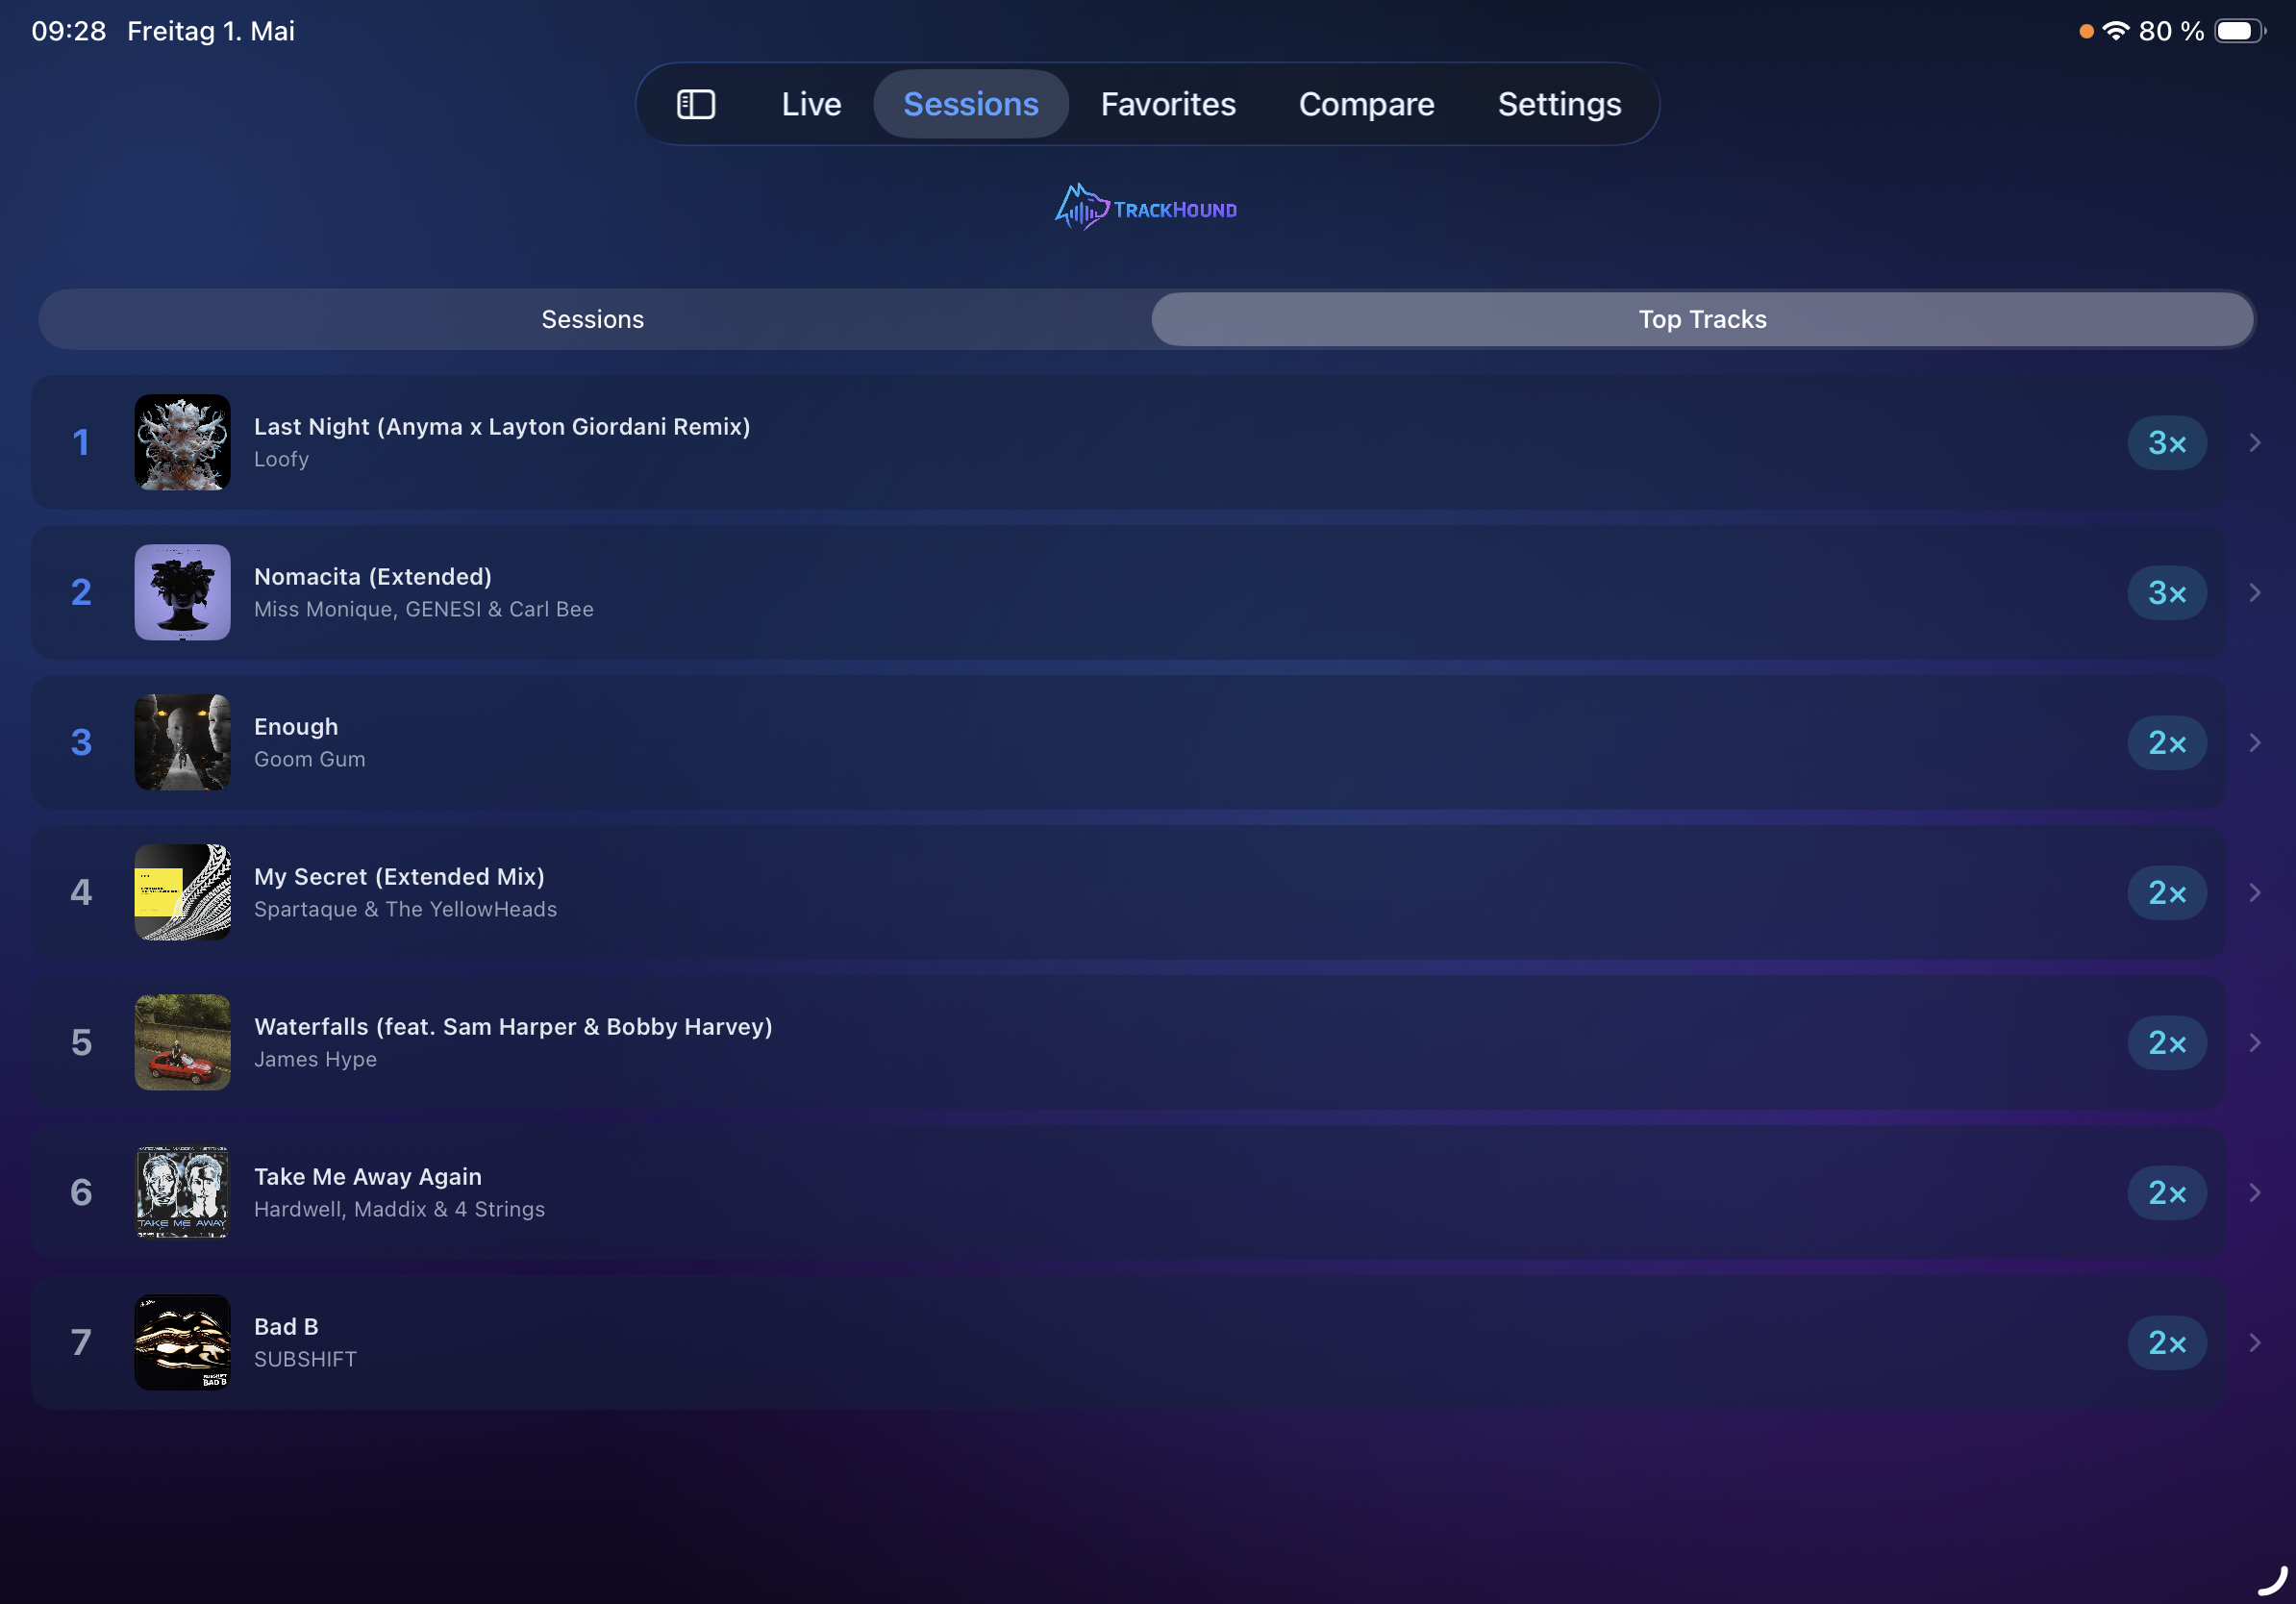2296x1604 pixels.
Task: Select track title Take Me Away Again
Action: coord(368,1177)
